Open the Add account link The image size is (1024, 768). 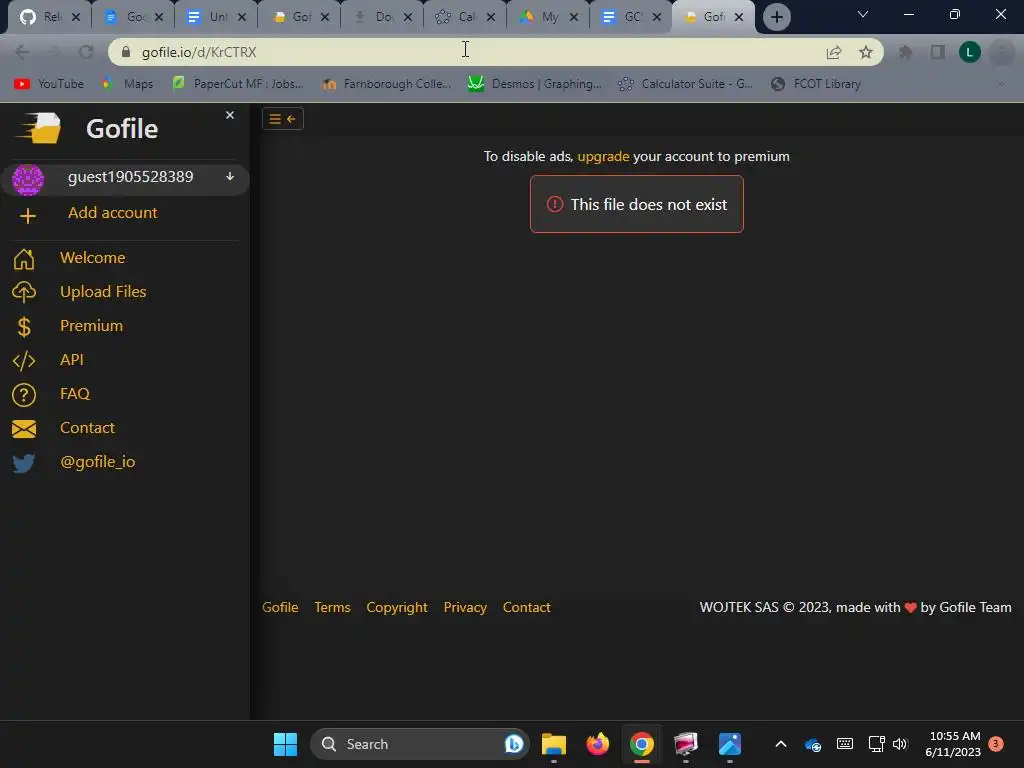pos(112,213)
